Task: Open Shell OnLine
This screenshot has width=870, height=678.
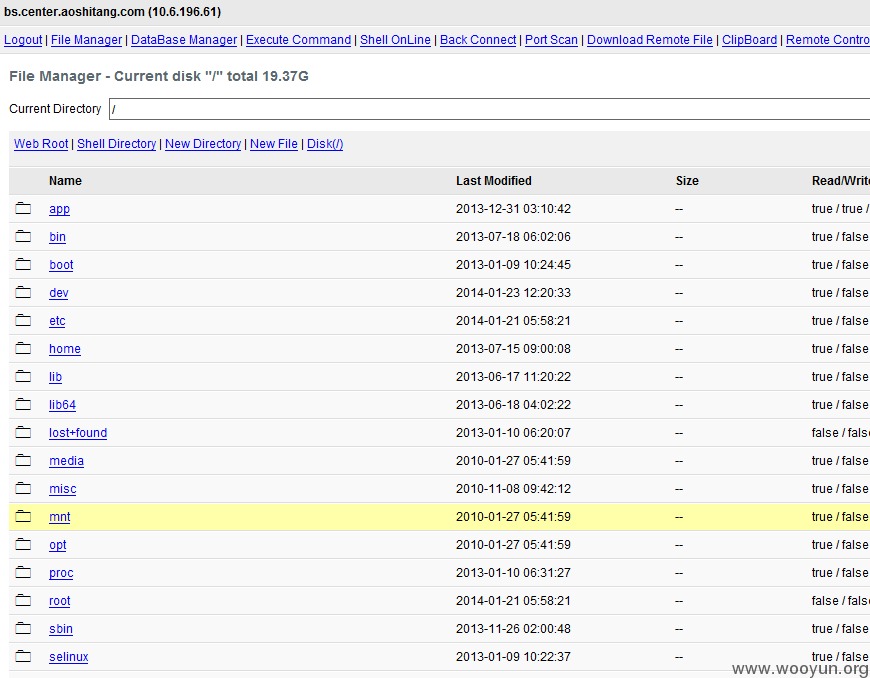Action: point(395,40)
